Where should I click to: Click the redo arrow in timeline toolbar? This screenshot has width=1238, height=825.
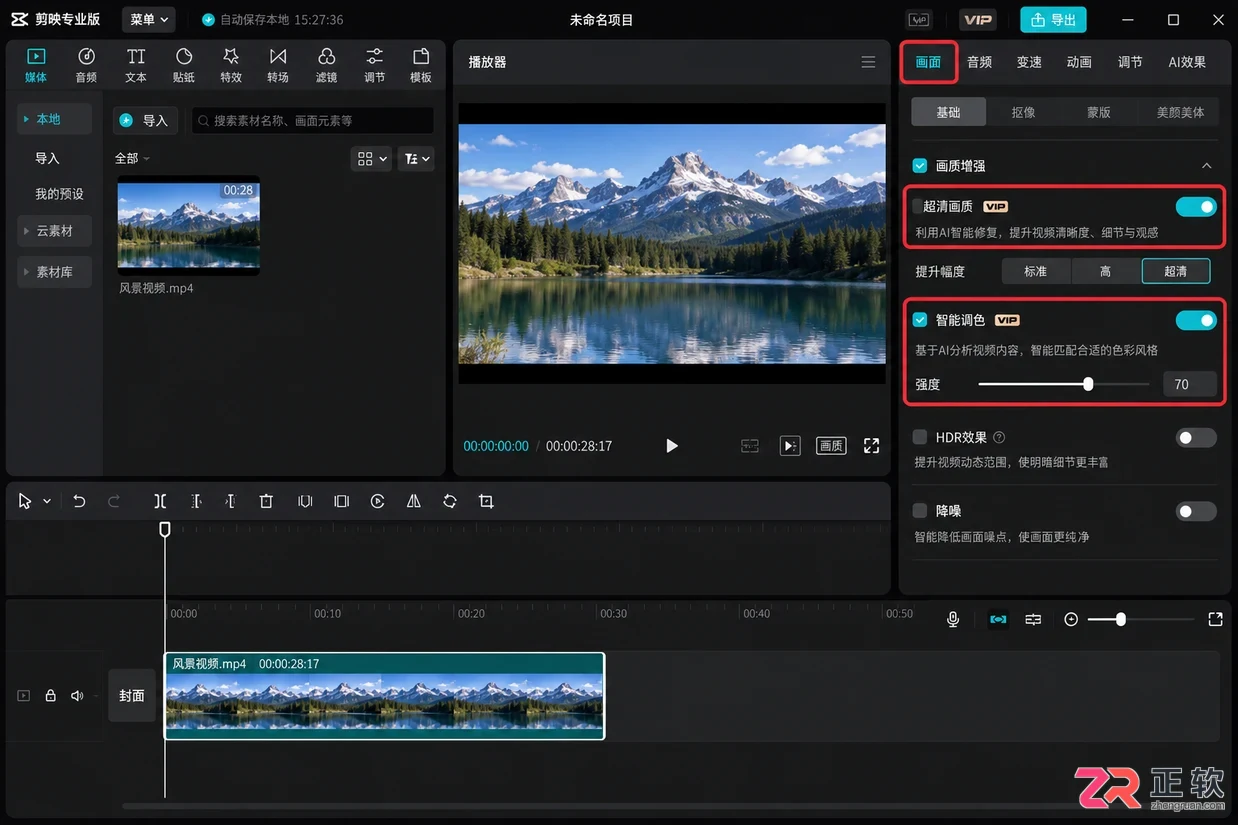pyautogui.click(x=114, y=501)
